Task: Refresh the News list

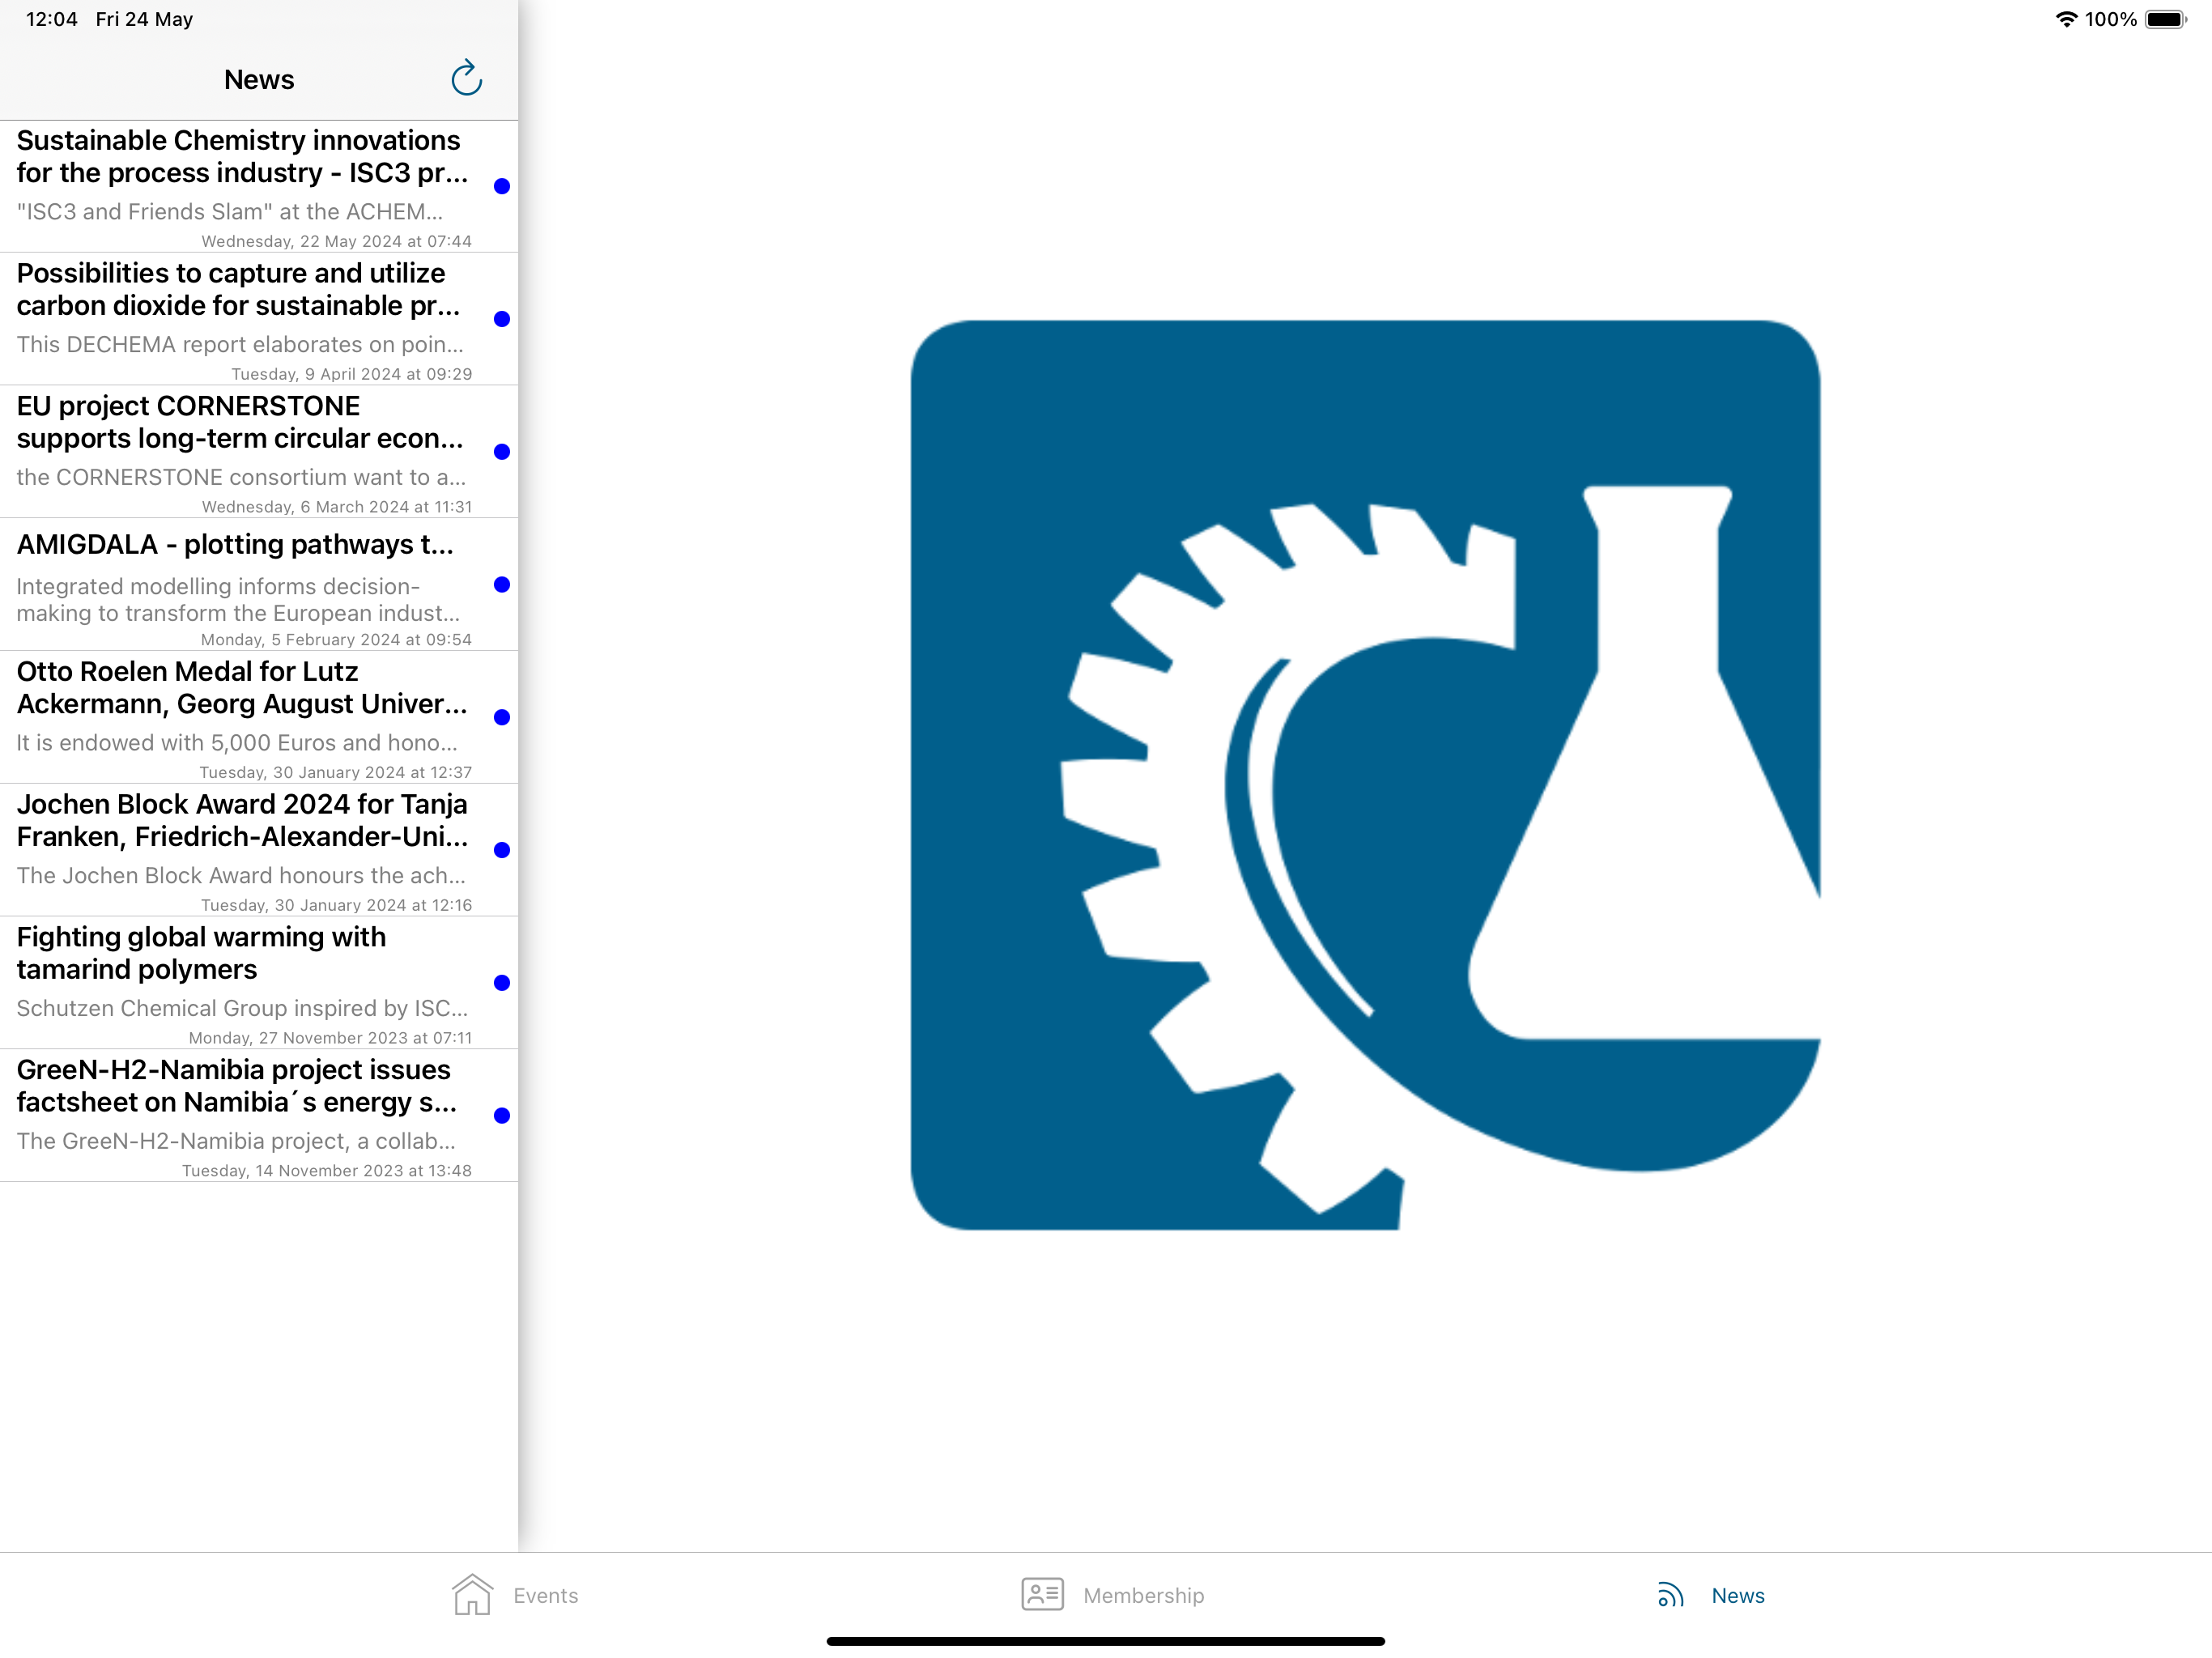Action: [466, 78]
